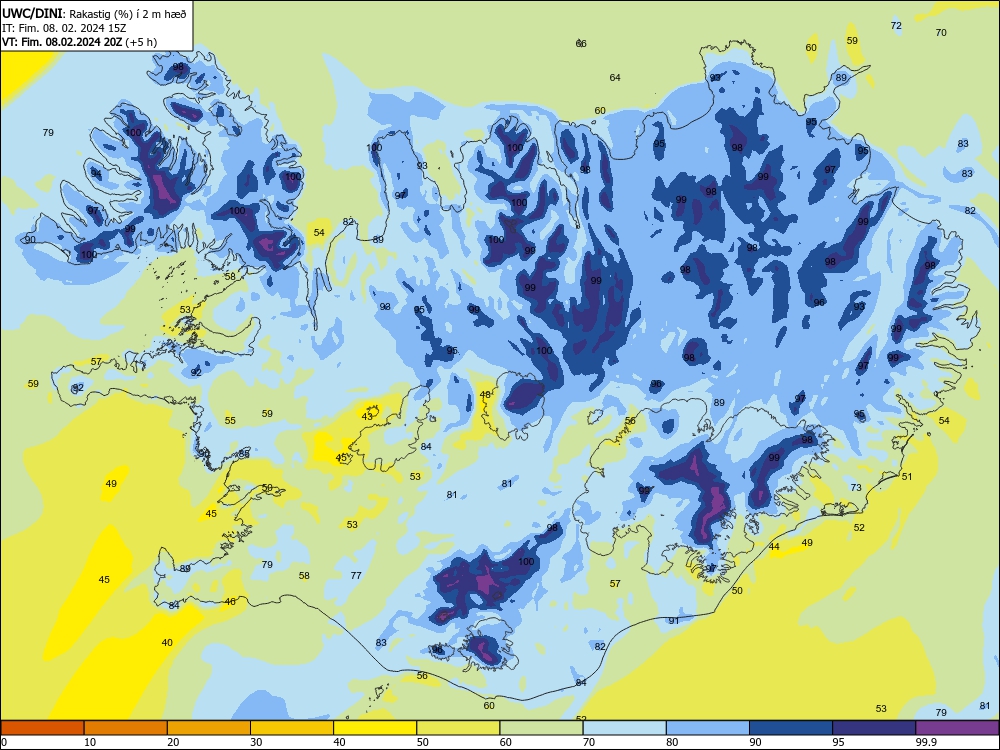Click the map value '55' in the western bay

coord(230,420)
